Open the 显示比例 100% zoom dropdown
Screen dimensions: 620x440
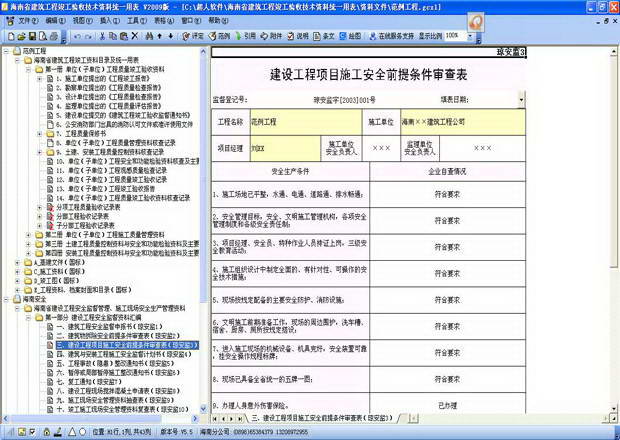(470, 36)
